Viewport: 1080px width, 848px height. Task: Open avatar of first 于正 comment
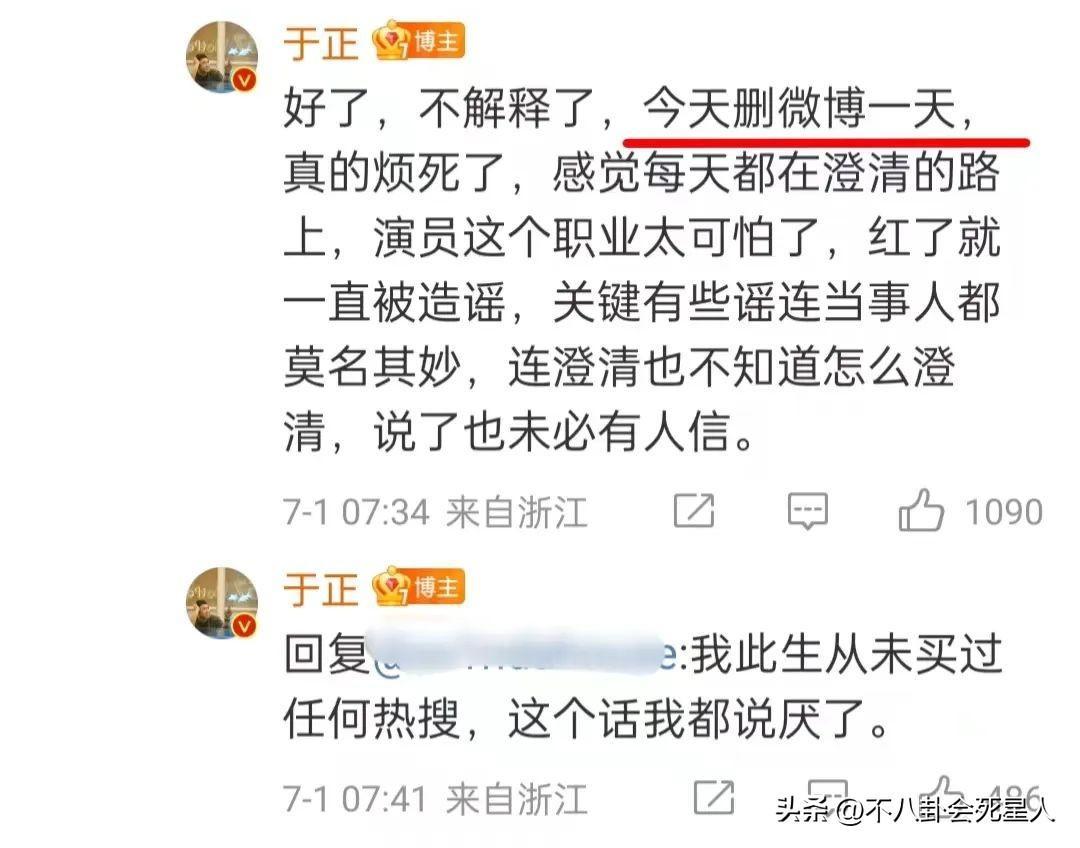point(222,56)
